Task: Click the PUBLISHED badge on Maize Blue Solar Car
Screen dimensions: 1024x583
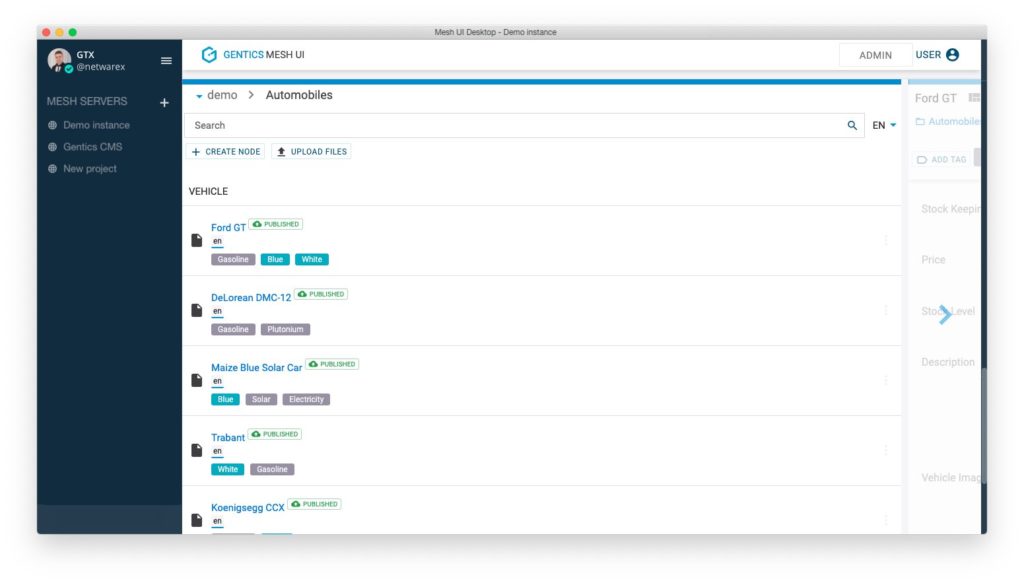Action: [332, 364]
